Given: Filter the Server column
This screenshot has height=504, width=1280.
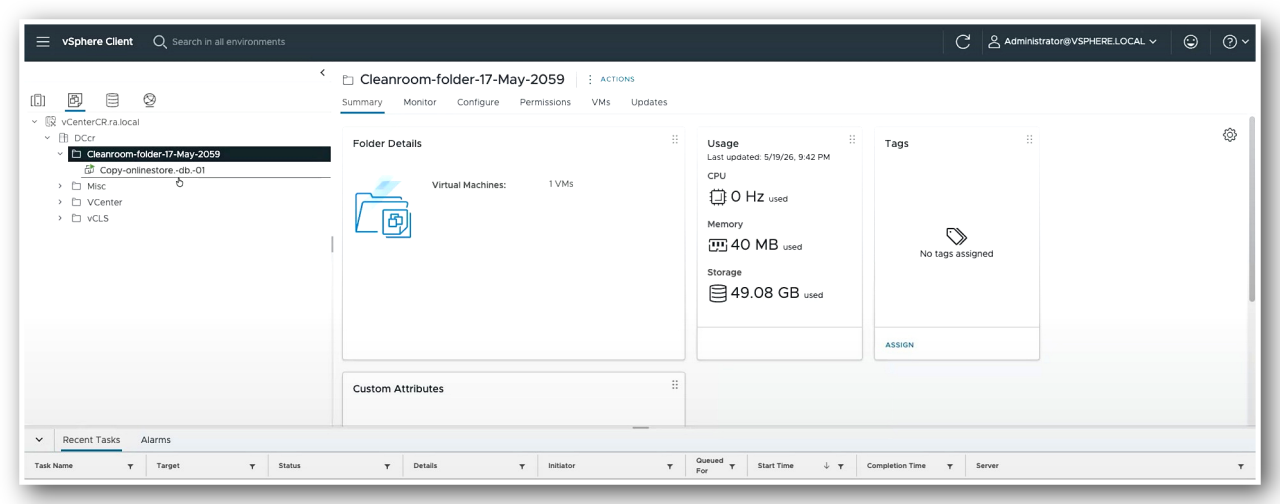Looking at the screenshot, I should (x=1241, y=467).
